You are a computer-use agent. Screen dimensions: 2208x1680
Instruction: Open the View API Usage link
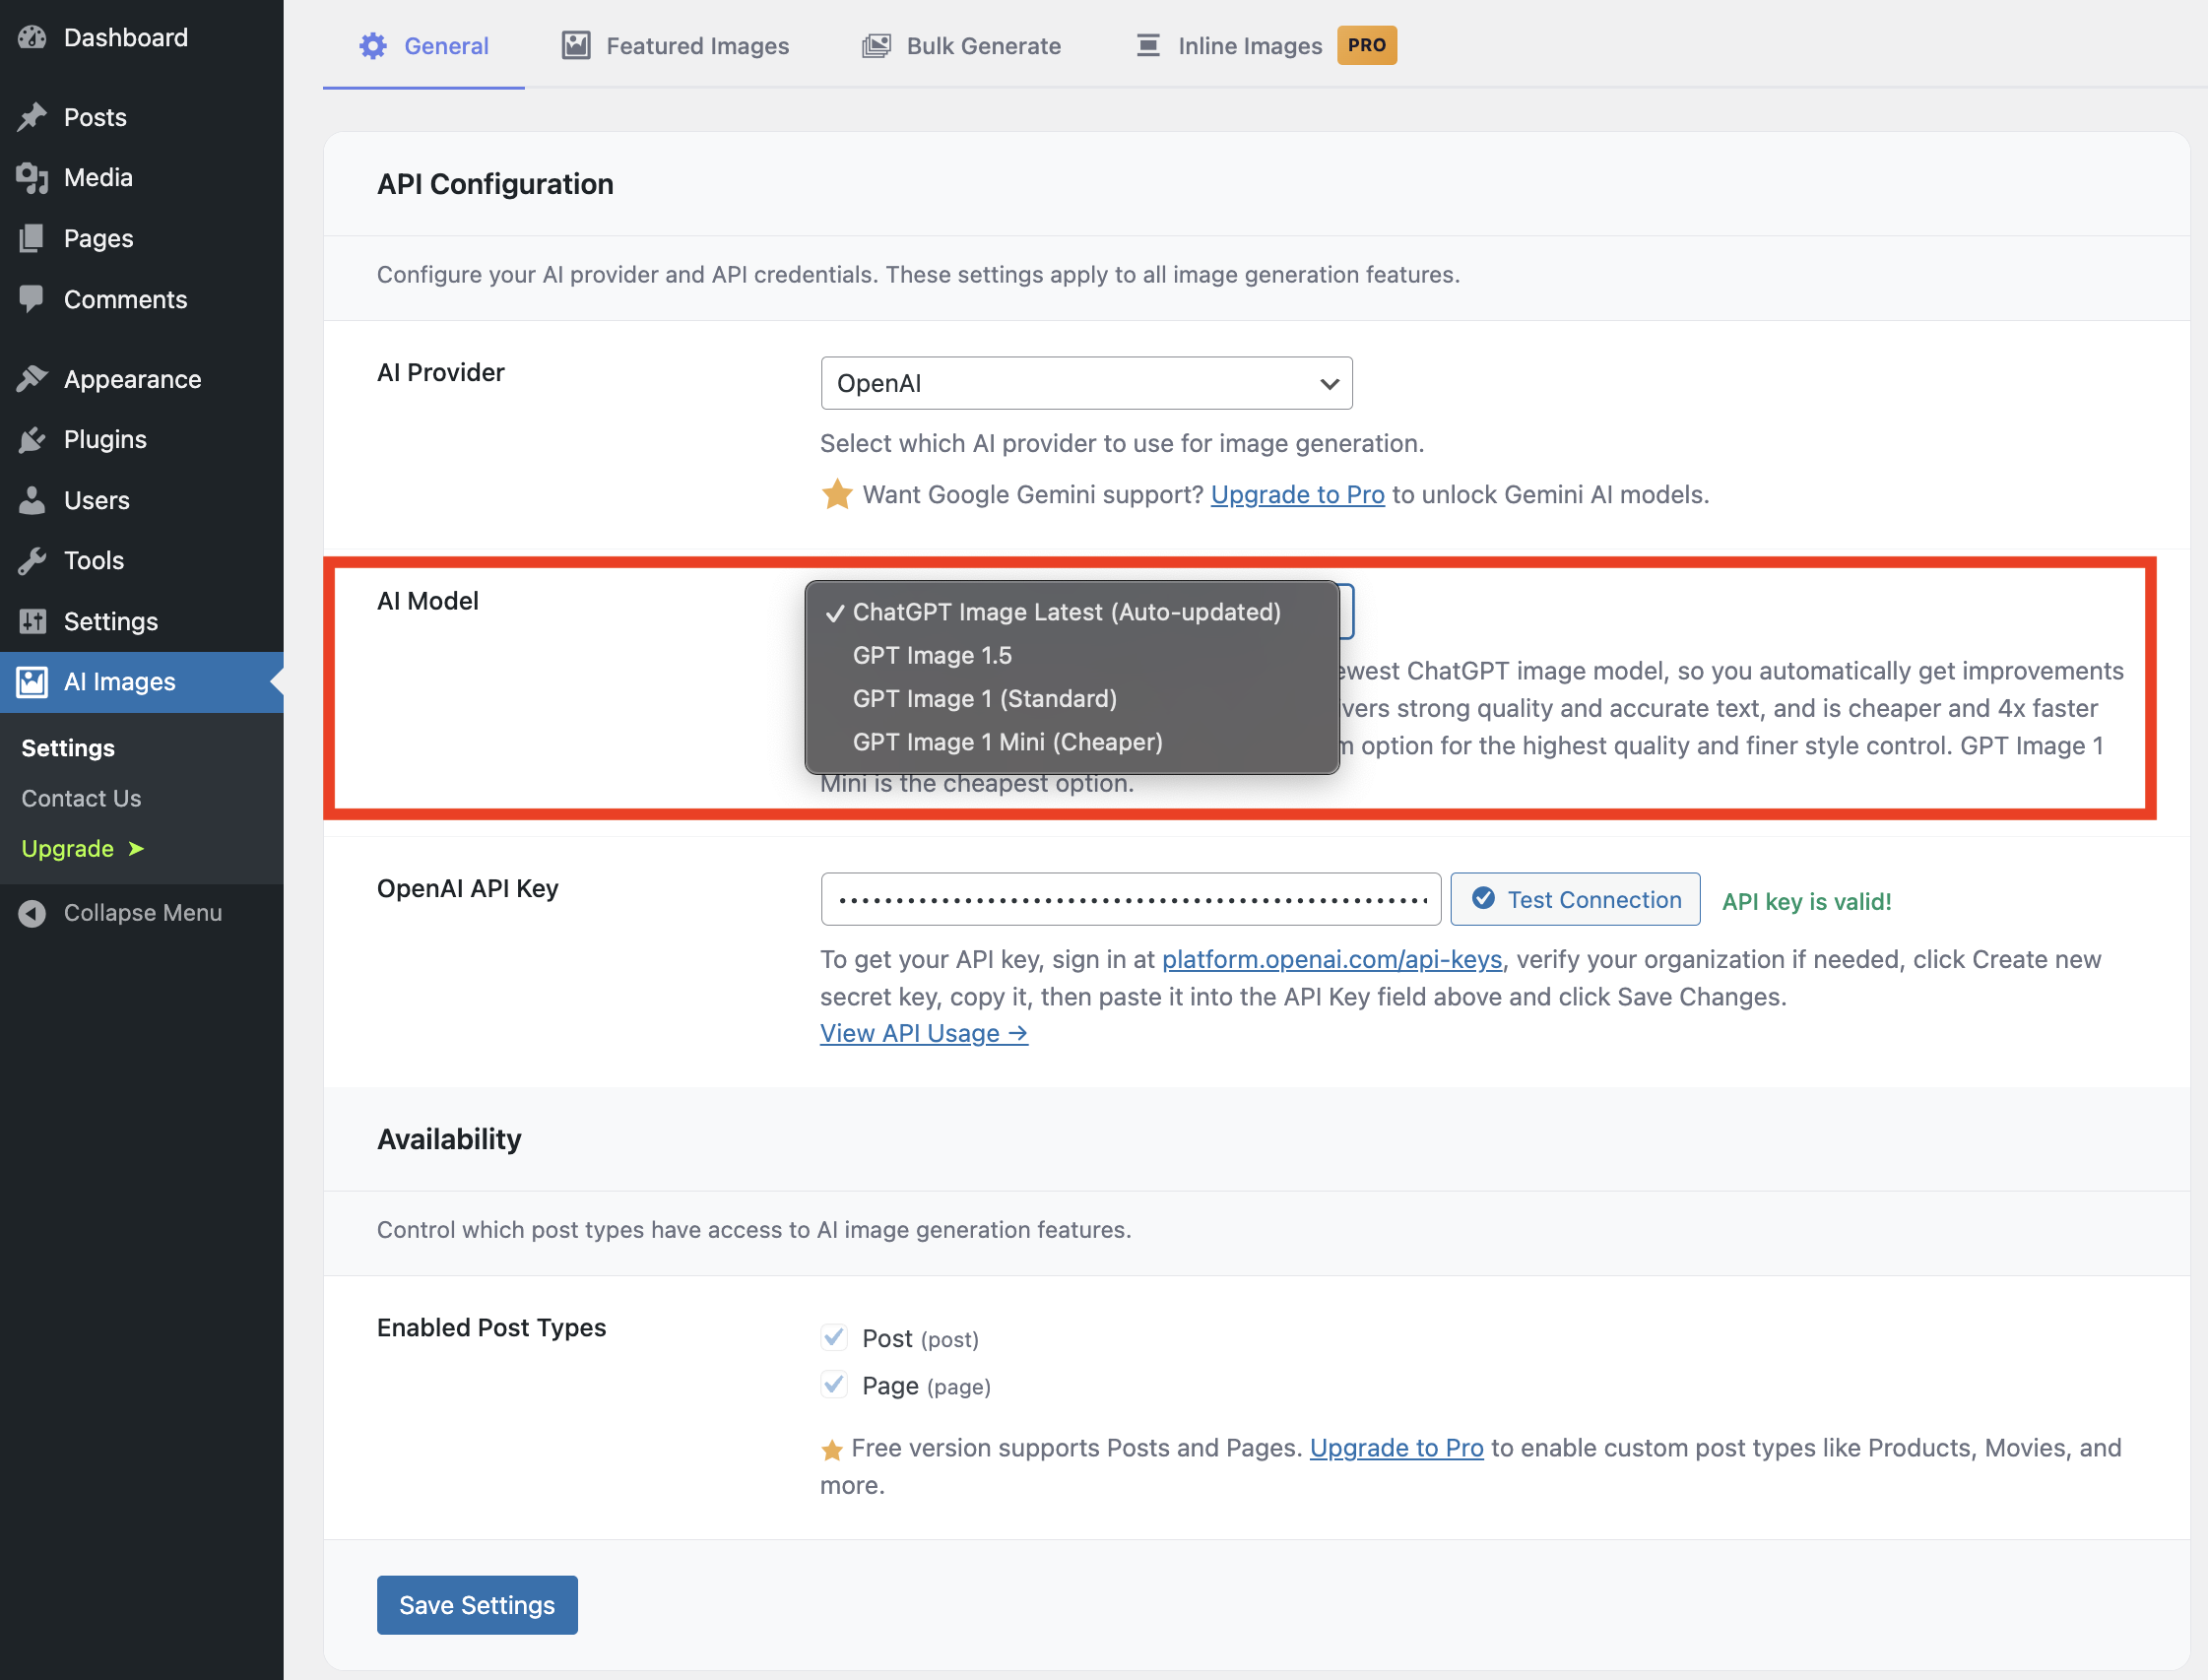(923, 1033)
